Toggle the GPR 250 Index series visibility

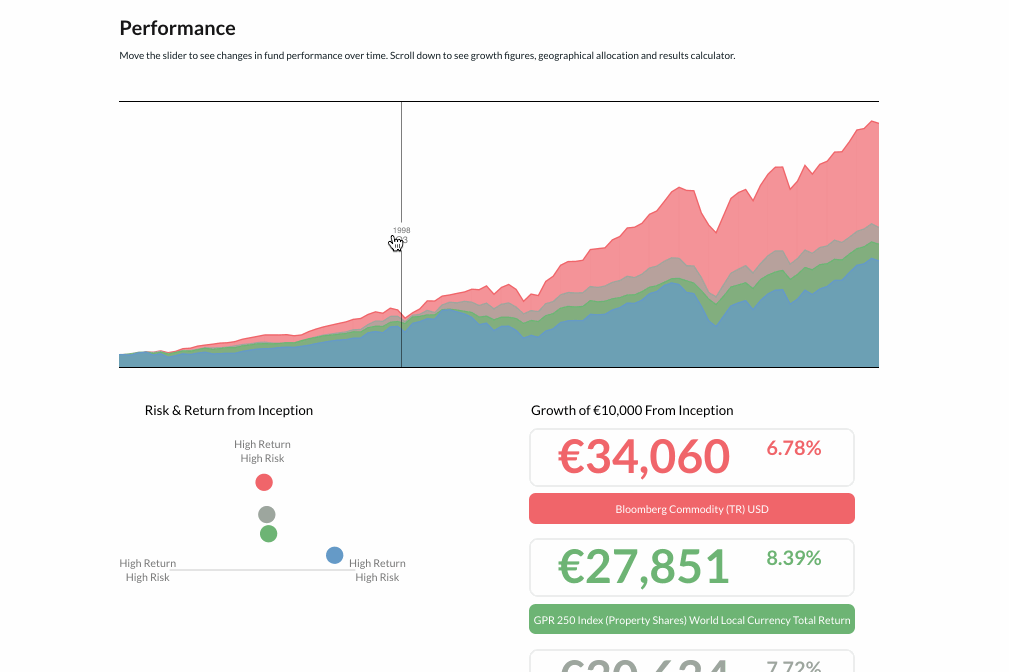point(691,619)
